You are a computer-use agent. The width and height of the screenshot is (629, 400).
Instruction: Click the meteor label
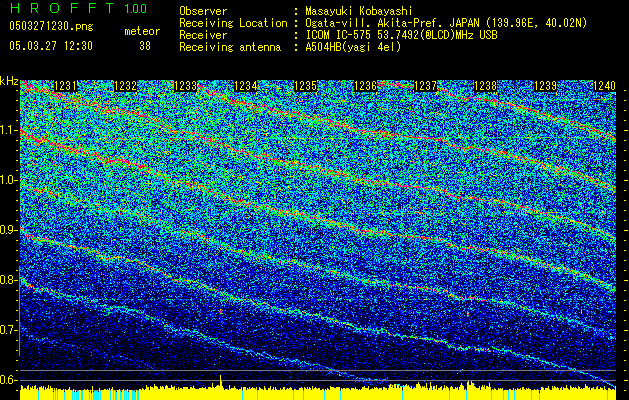142,31
